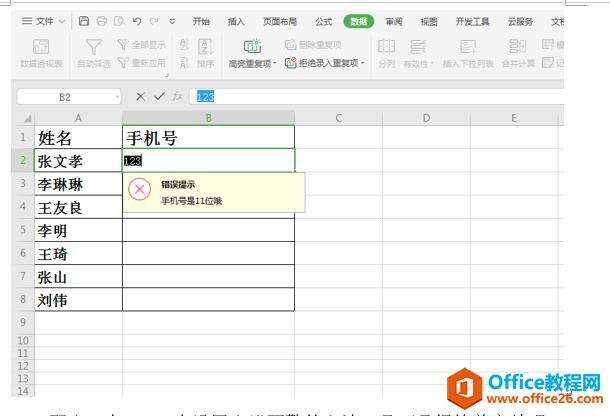Click the undo arrow icon
Viewport: 610px width, 416px height.
point(136,20)
